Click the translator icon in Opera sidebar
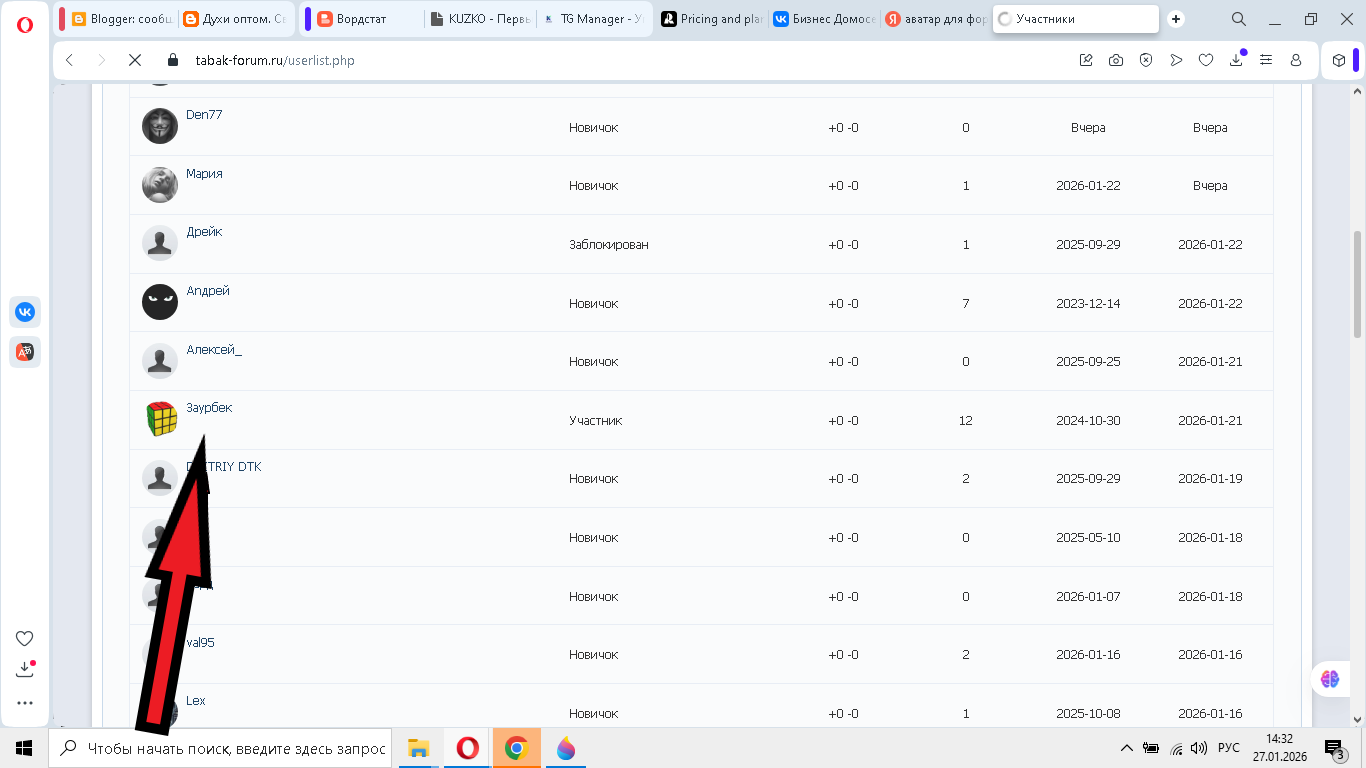This screenshot has width=1366, height=768. point(25,351)
